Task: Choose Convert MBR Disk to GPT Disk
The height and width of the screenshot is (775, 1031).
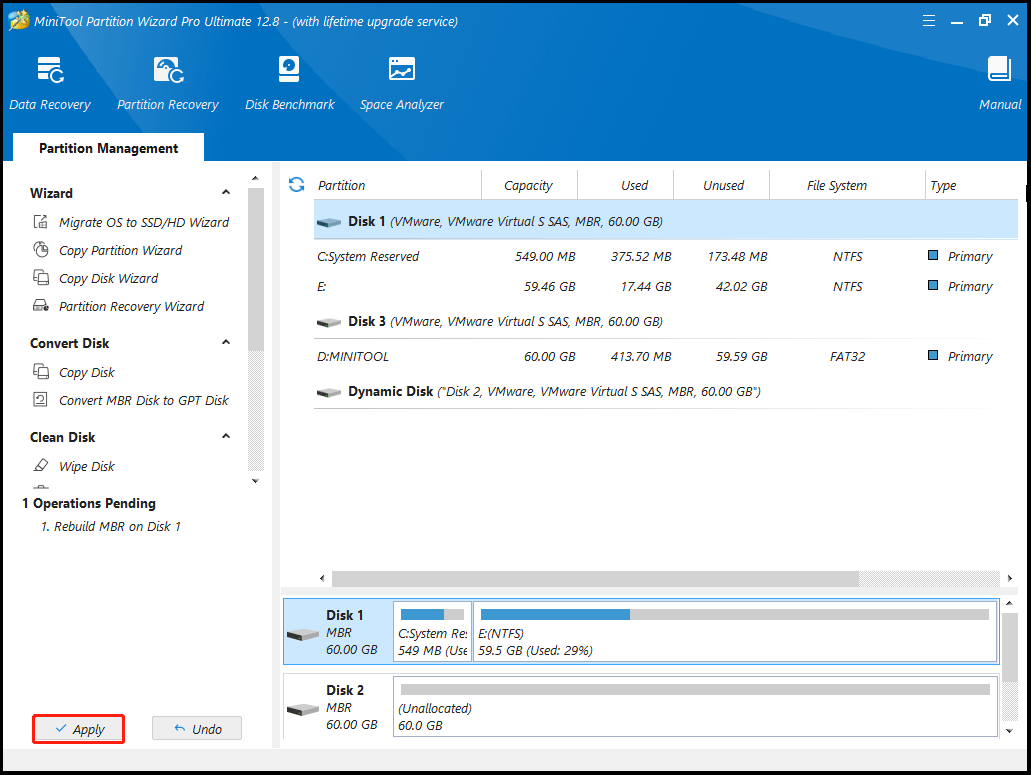Action: tap(143, 400)
